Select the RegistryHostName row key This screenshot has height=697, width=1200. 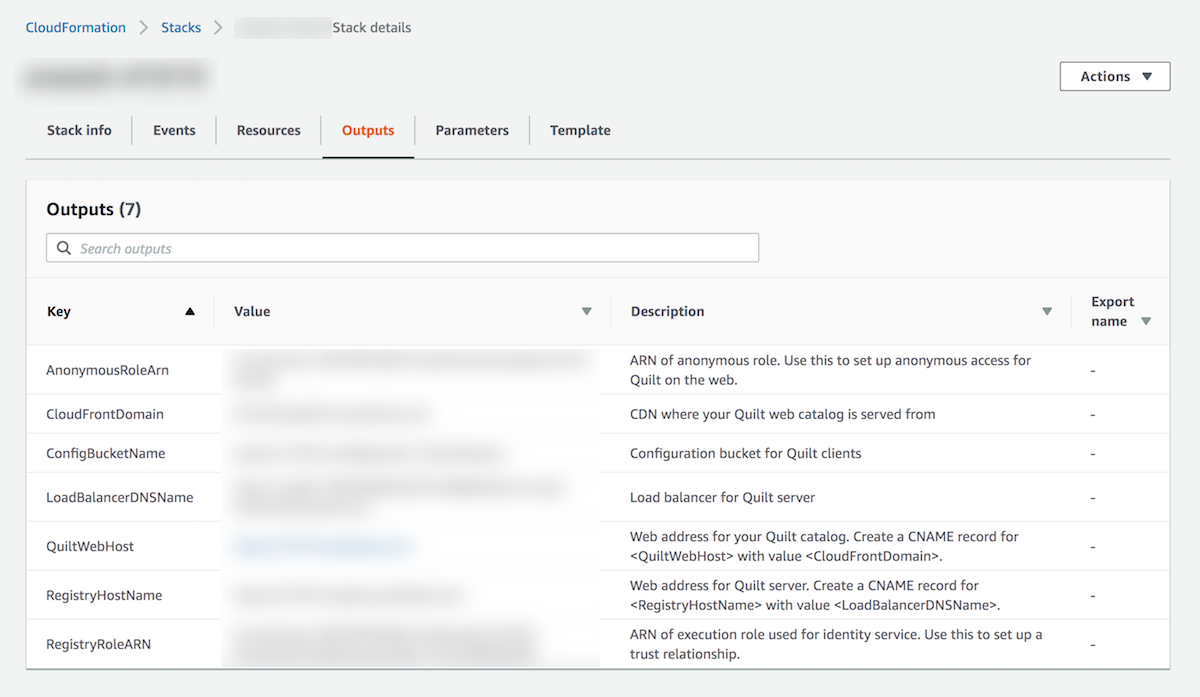pyautogui.click(x=104, y=595)
